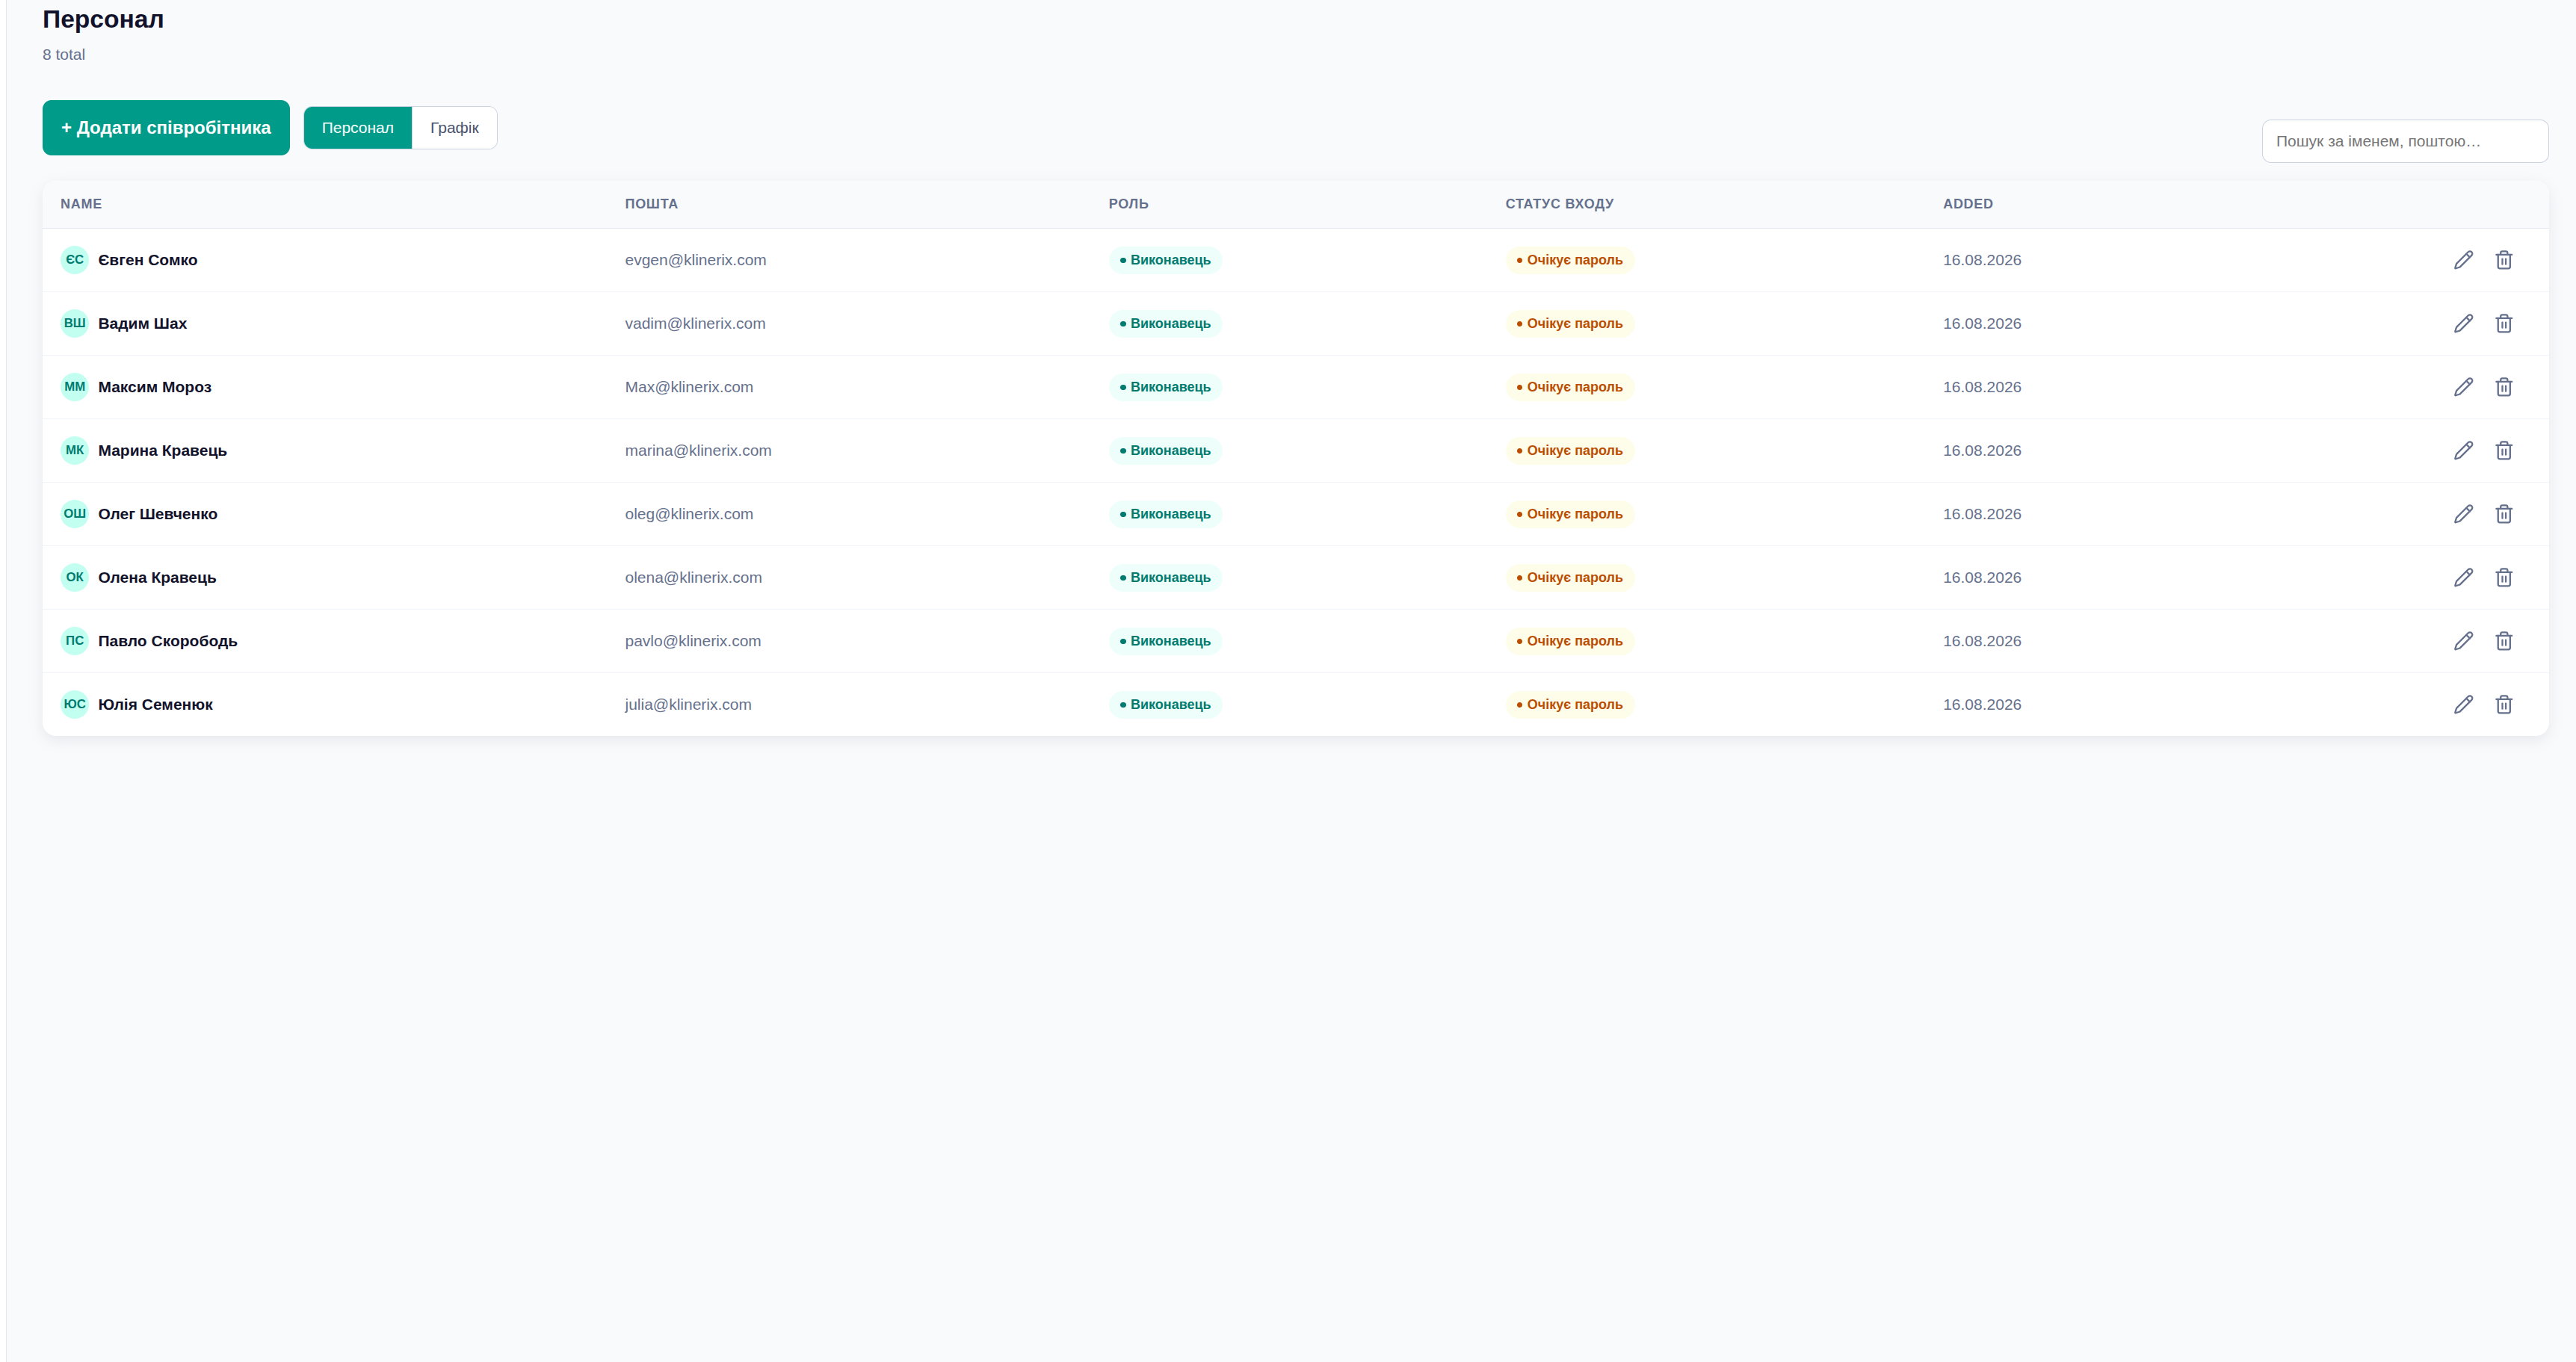Click the ПОШТА column header
This screenshot has height=1362, width=2576.
(x=651, y=204)
